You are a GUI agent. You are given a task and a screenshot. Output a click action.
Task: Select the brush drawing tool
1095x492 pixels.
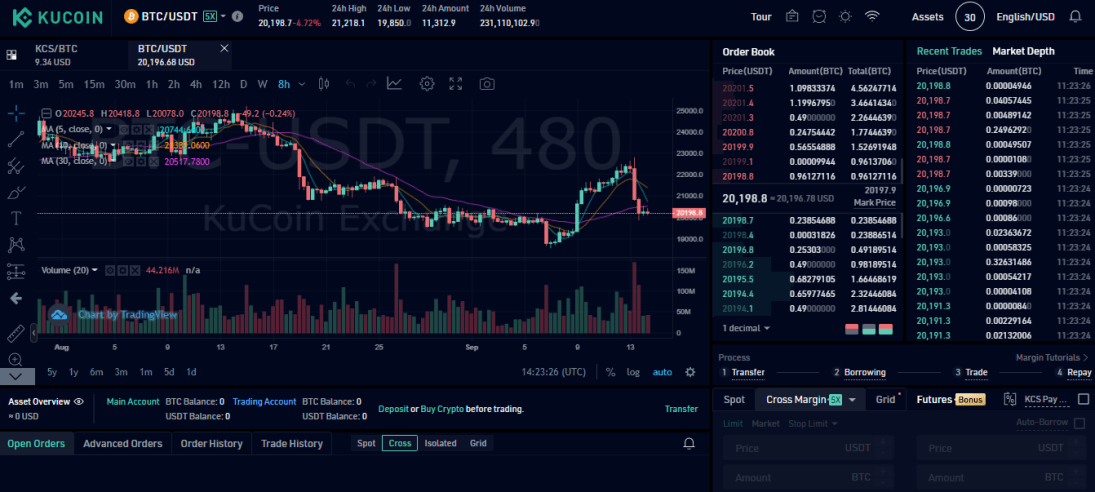[15, 192]
